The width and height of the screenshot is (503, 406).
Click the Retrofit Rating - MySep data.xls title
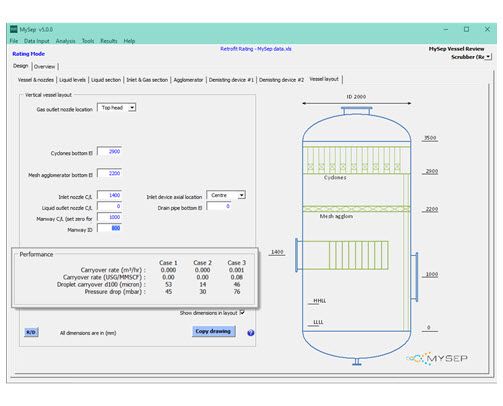pyautogui.click(x=256, y=49)
